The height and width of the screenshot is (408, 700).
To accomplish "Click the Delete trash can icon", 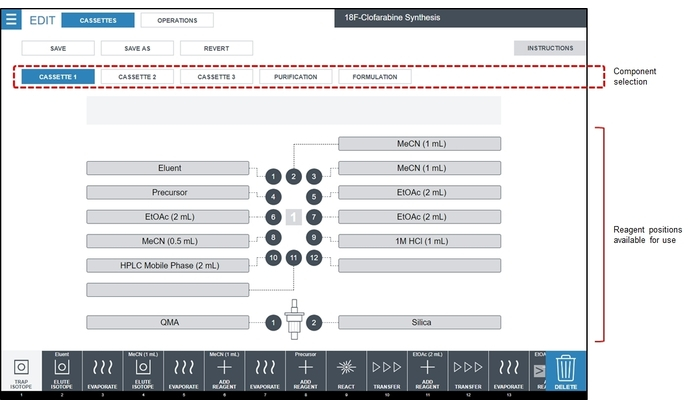I will click(566, 374).
